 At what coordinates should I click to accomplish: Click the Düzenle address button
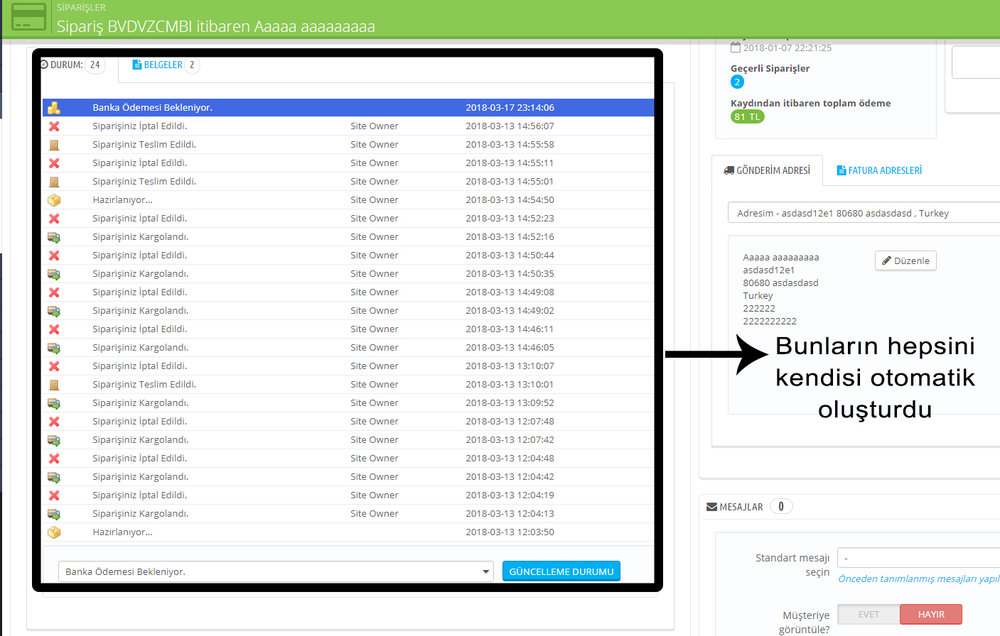pos(906,261)
